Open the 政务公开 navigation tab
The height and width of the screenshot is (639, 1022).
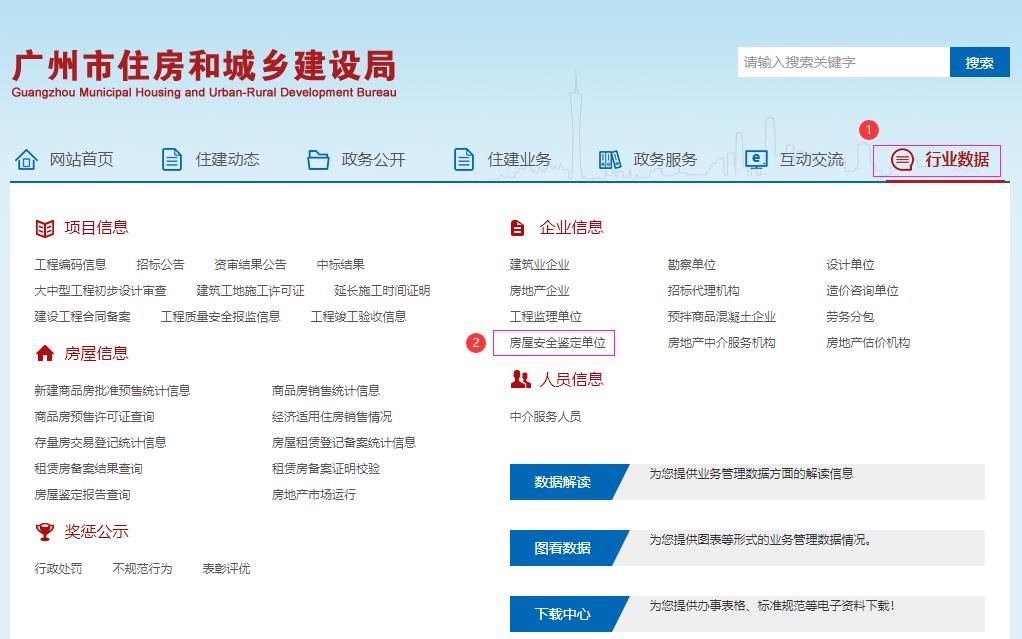373,159
